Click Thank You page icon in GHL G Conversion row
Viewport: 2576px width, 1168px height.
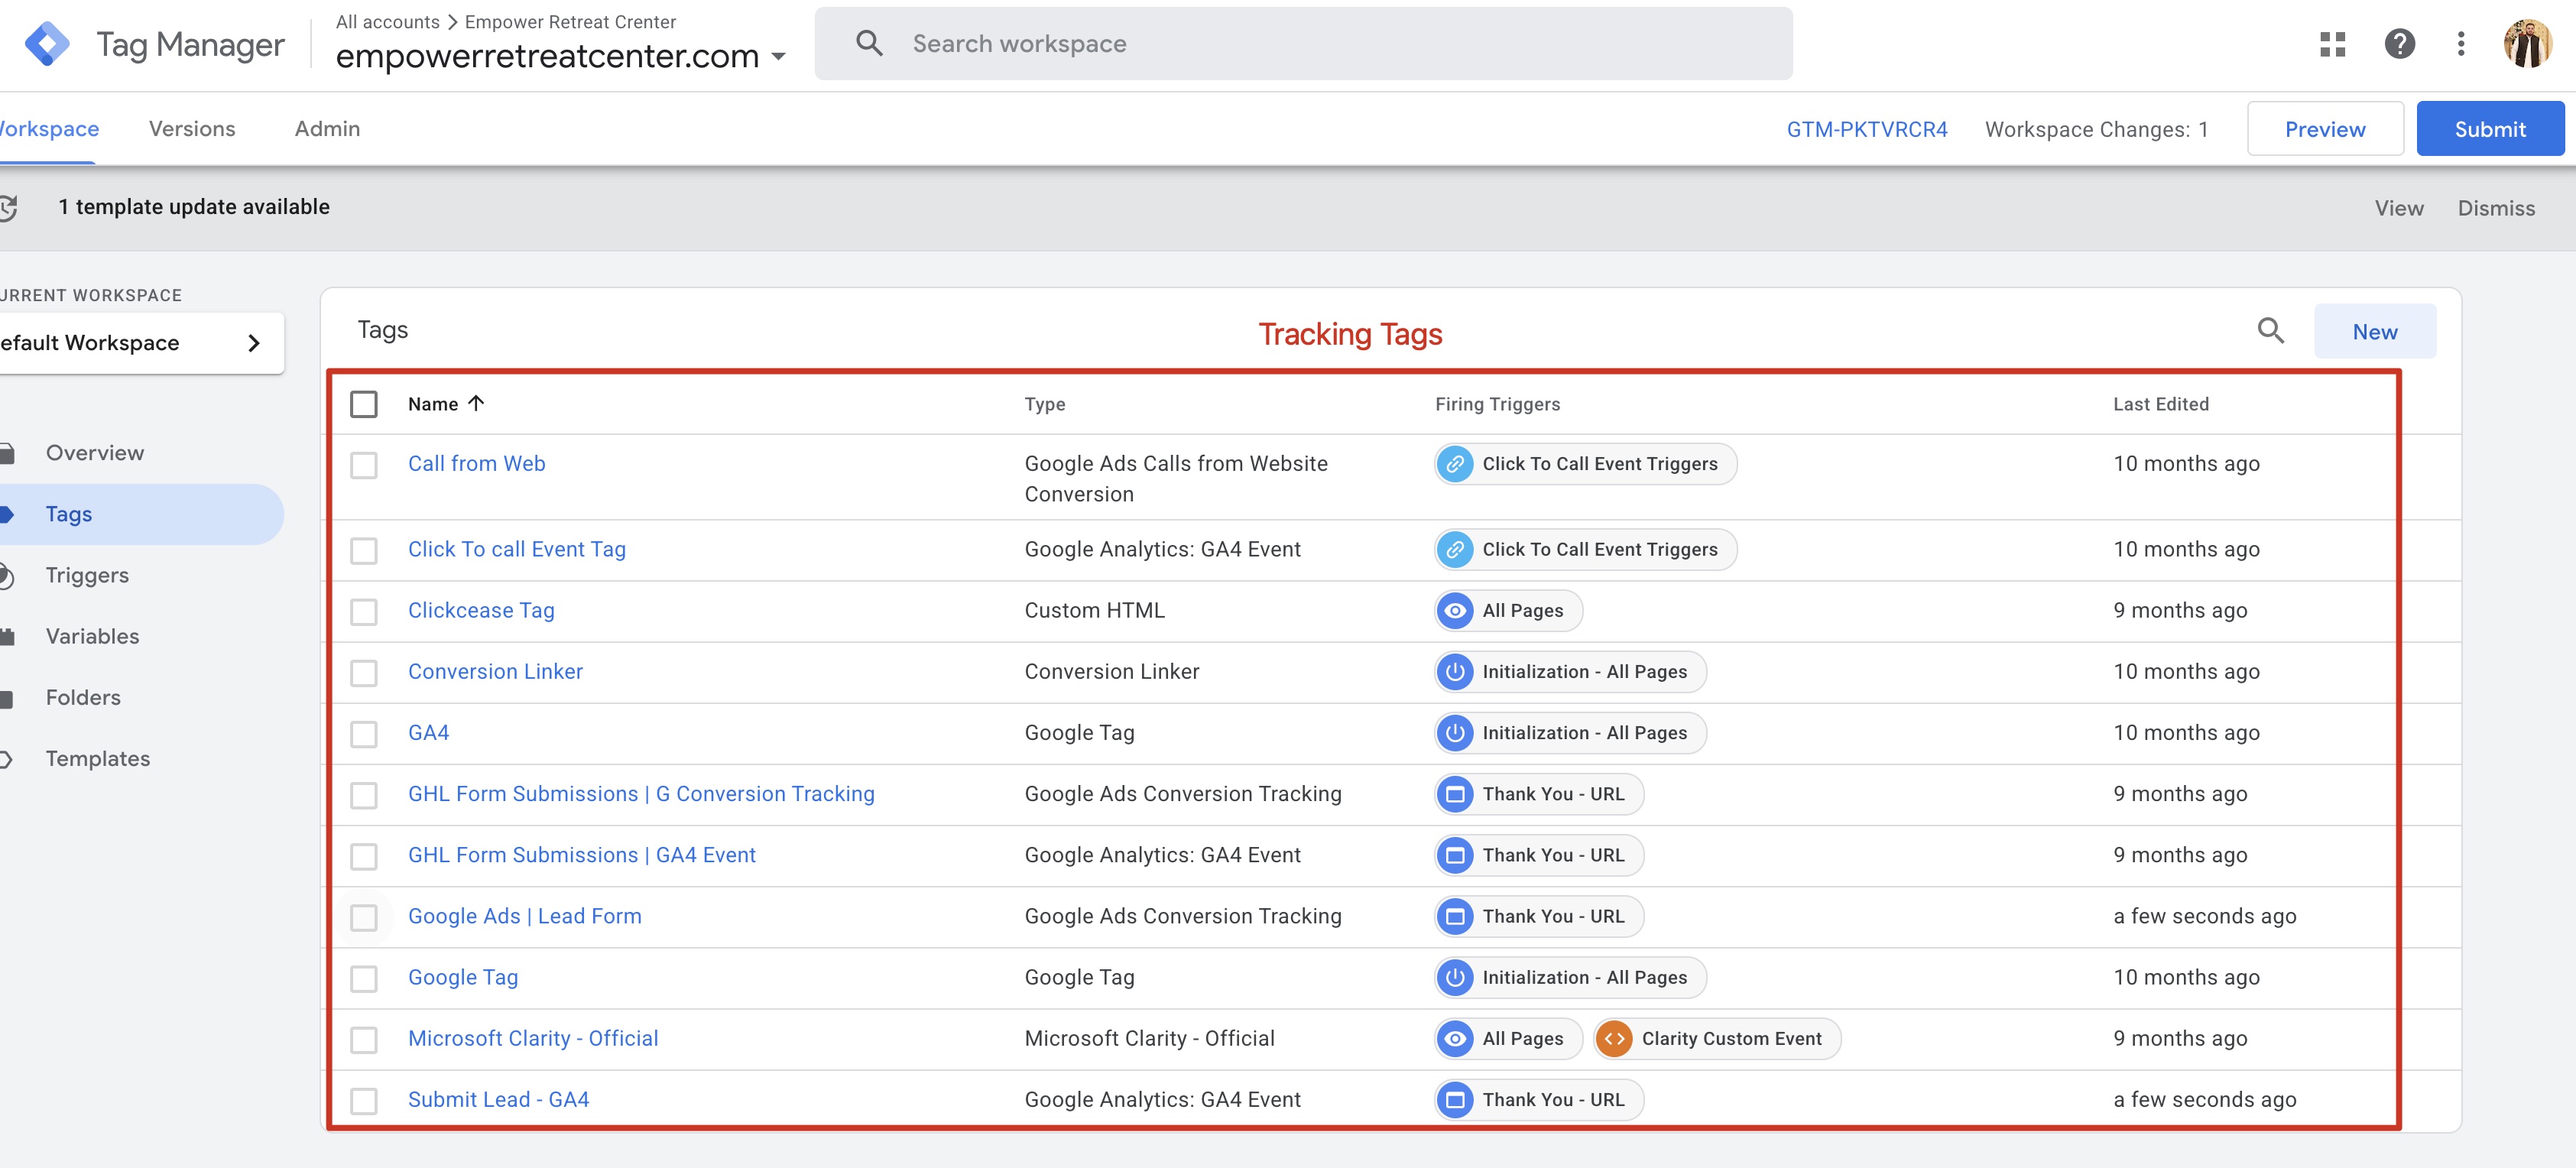pos(1455,794)
